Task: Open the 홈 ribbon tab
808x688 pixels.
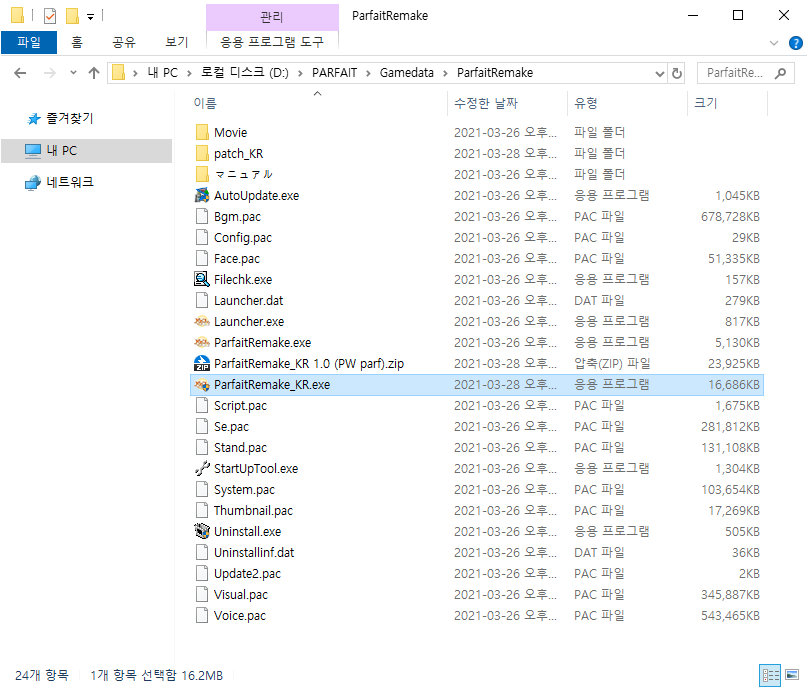Action: (x=77, y=42)
